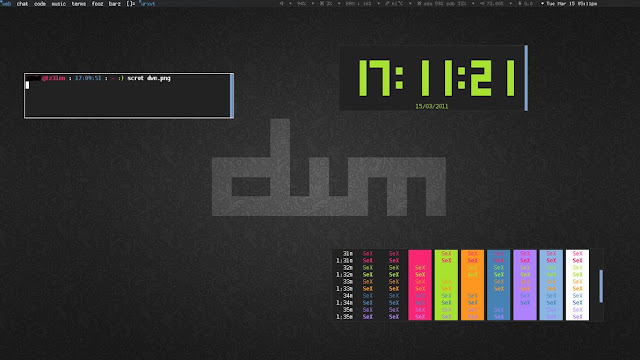640x360 pixels.
Task: Click the date and time in status bar
Action: (x=571, y=4)
